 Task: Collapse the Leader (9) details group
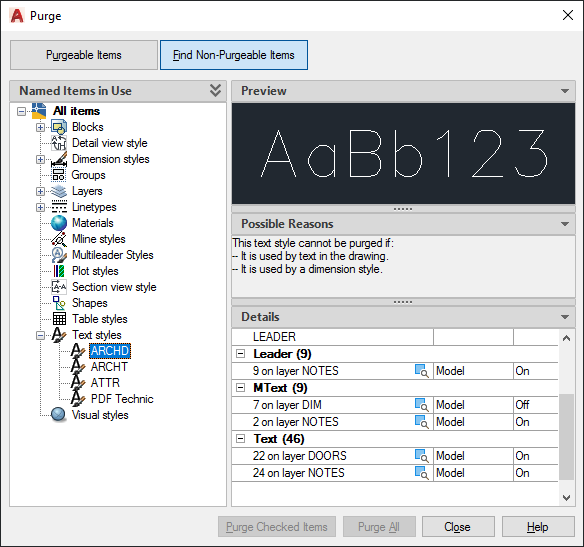tap(241, 354)
